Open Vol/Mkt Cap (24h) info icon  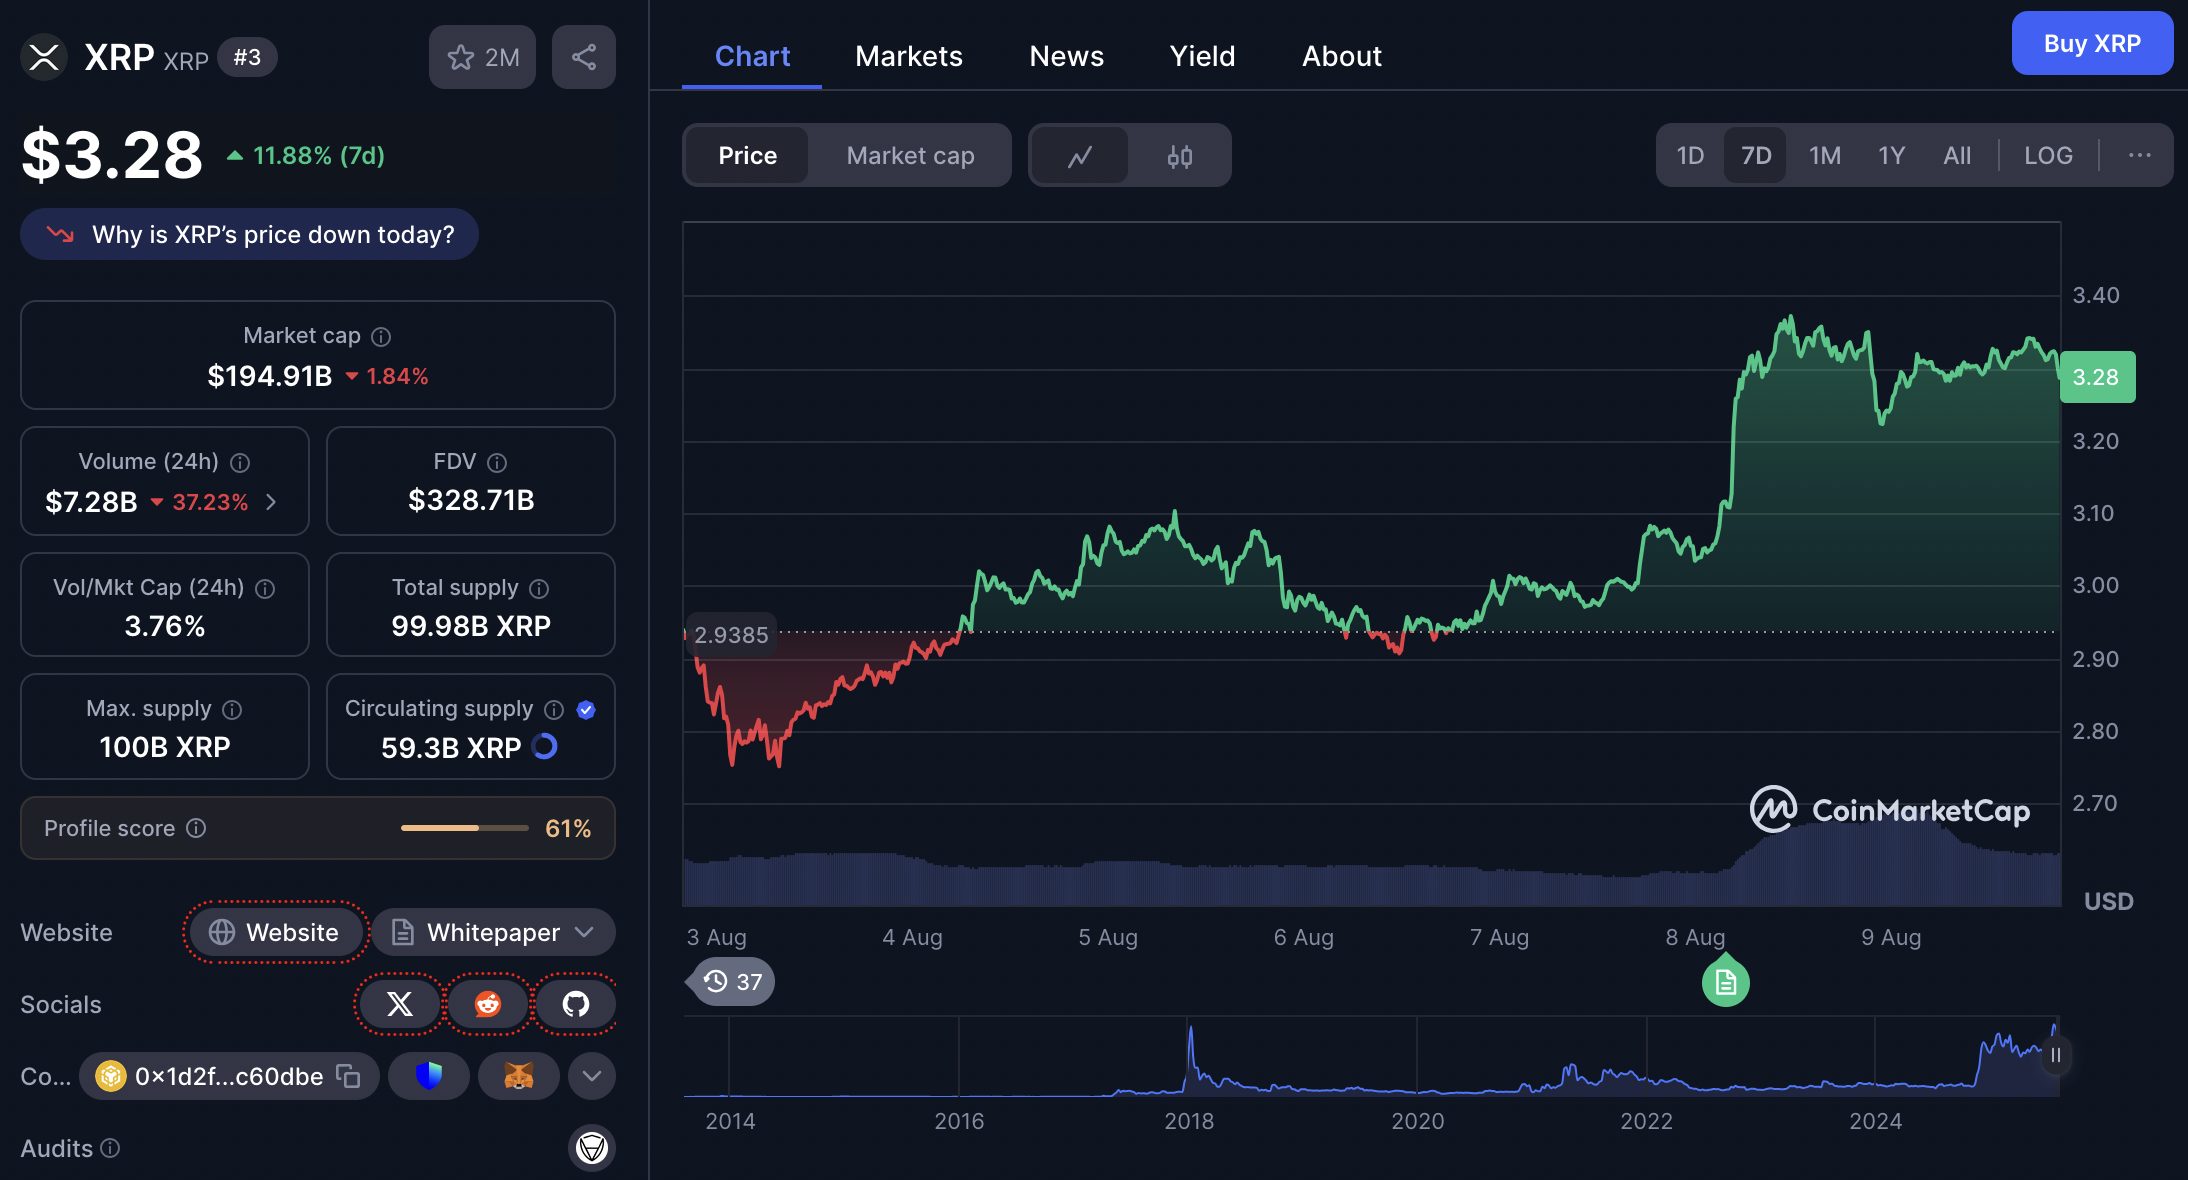tap(265, 589)
